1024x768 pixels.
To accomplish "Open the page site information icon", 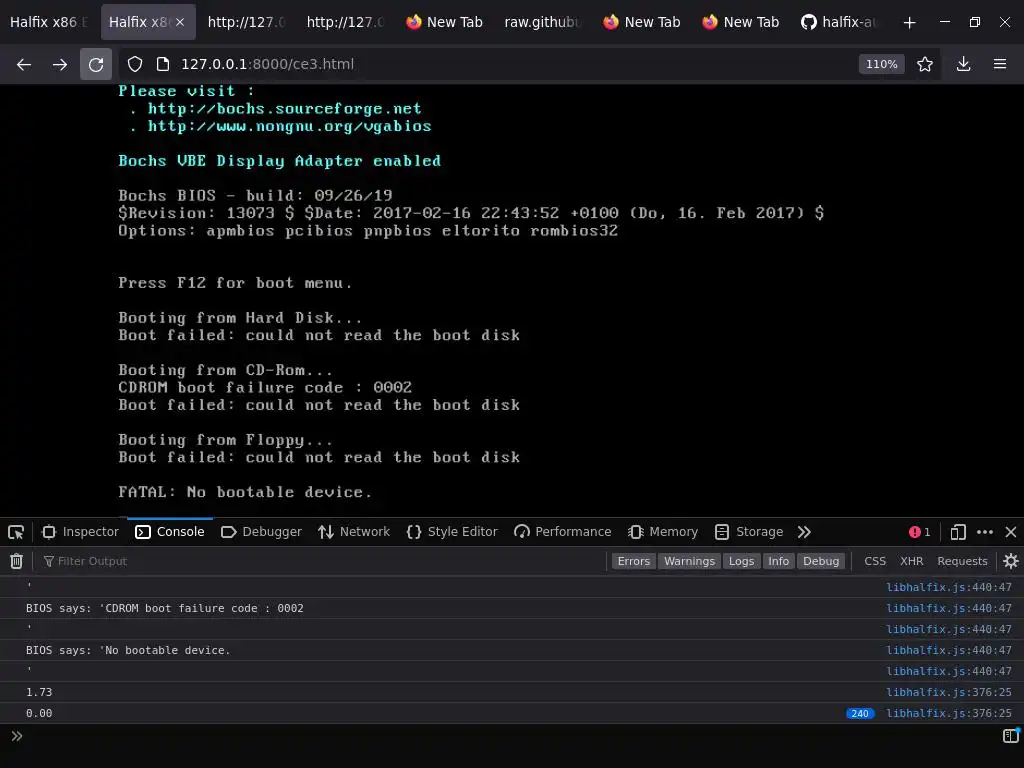I will coord(163,64).
